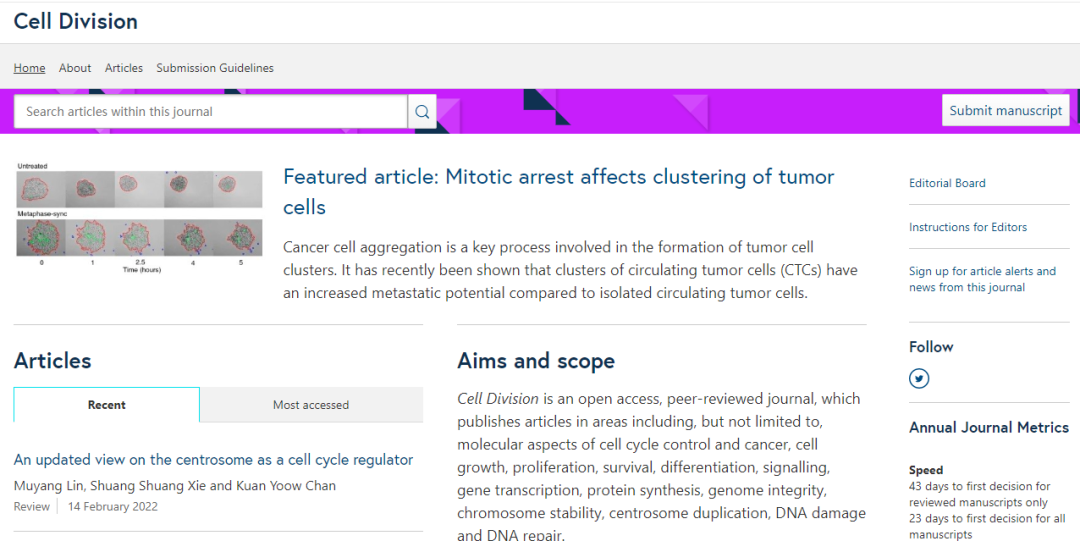Viewport: 1080px width, 541px height.
Task: Click the Annual Journal Metrics heading
Action: click(988, 427)
